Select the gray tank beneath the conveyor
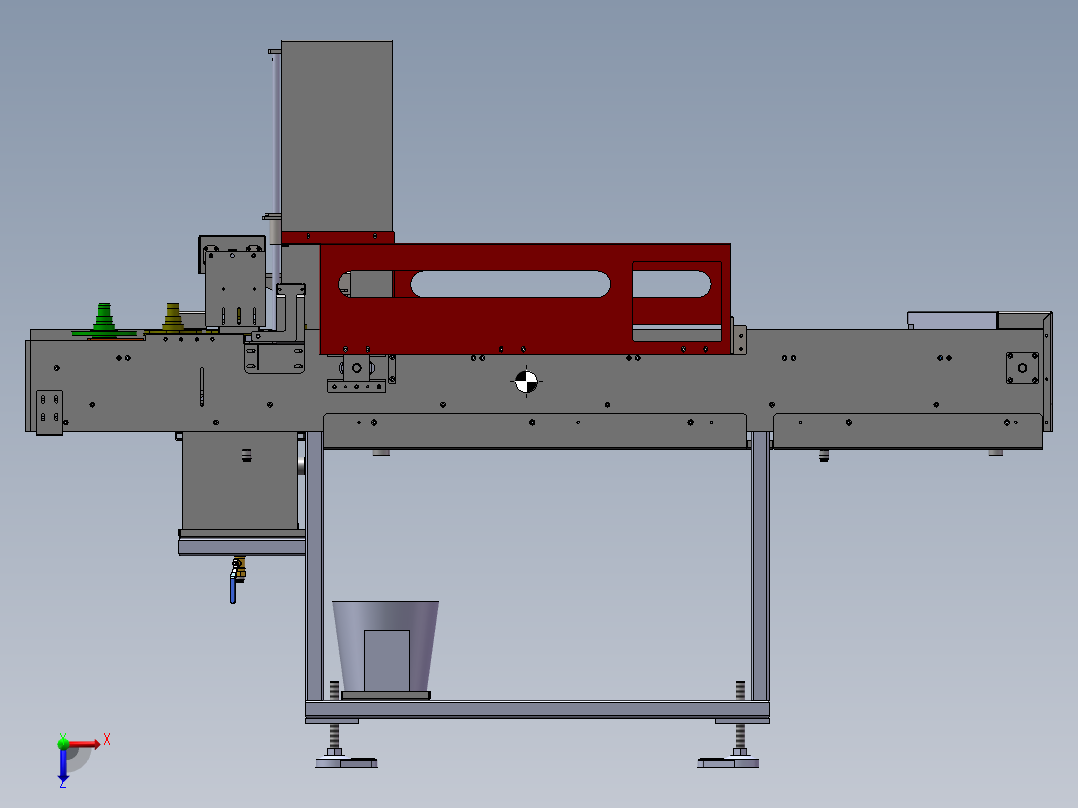The width and height of the screenshot is (1078, 808). tap(240, 481)
